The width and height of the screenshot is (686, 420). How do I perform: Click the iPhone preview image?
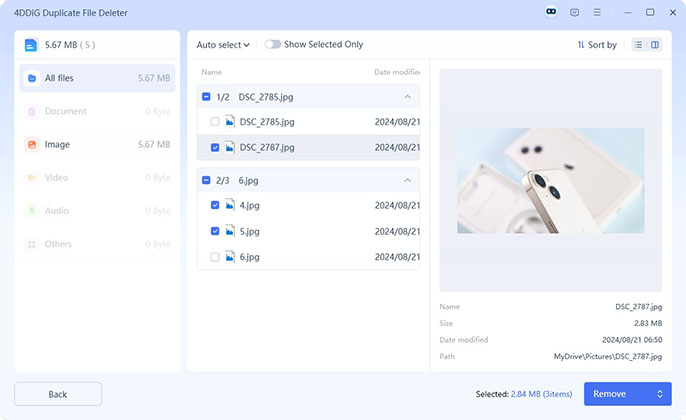(551, 180)
